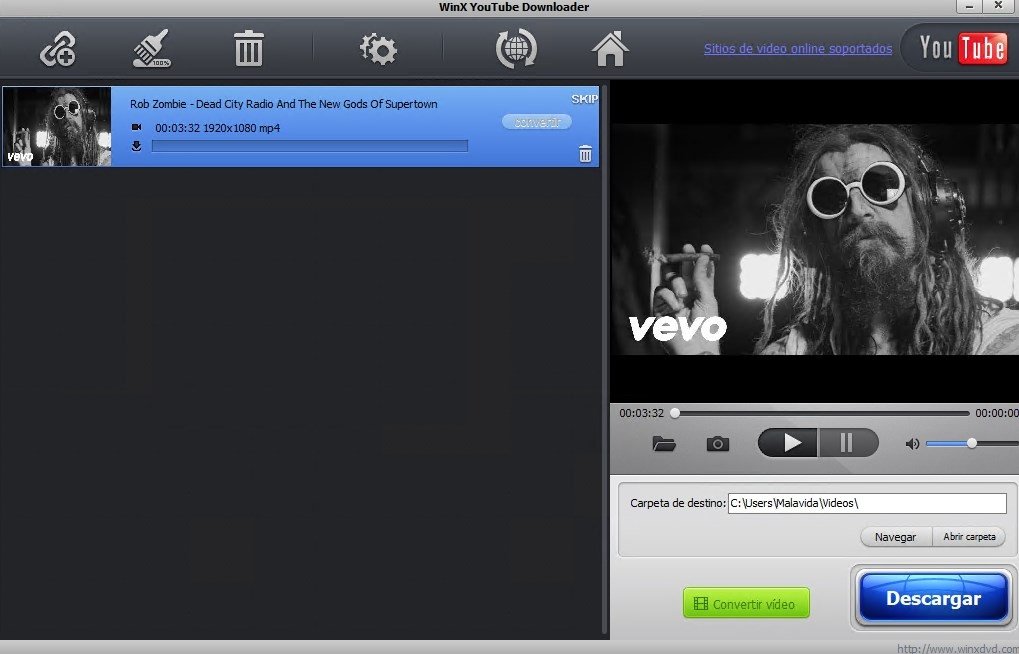Open the winxdvd.com link in the status bar
The image size is (1019, 654).
[957, 648]
